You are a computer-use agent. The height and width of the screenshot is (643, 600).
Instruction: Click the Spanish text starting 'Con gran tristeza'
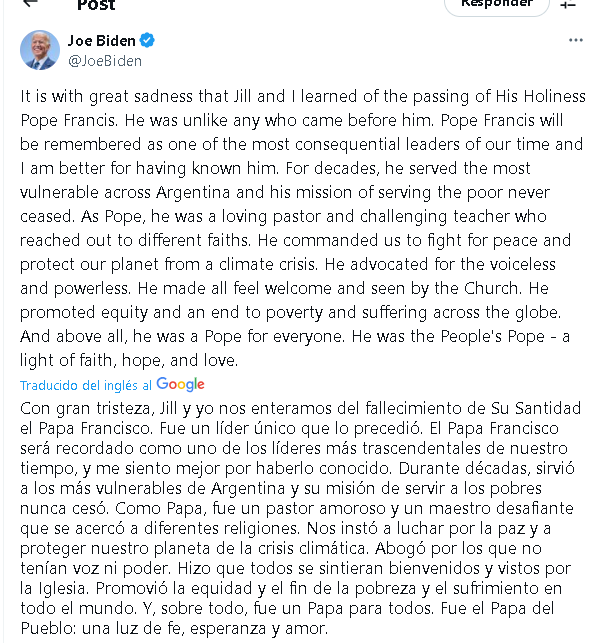(301, 518)
